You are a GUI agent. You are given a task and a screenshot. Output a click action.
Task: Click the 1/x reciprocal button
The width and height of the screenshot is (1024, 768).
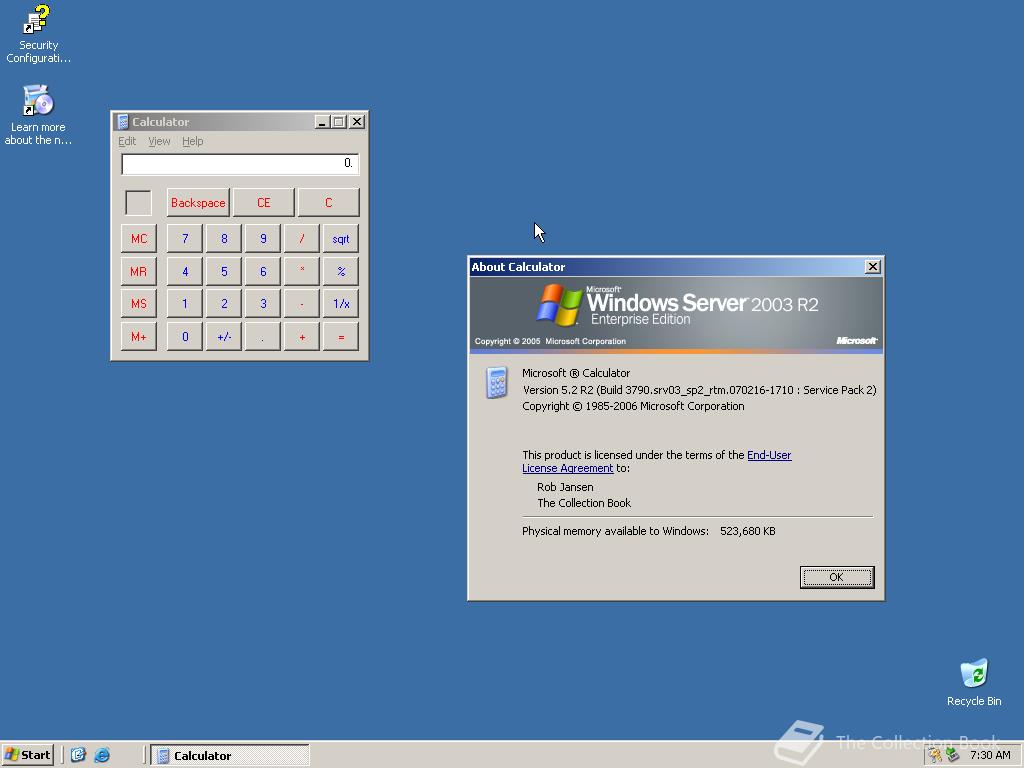[341, 304]
